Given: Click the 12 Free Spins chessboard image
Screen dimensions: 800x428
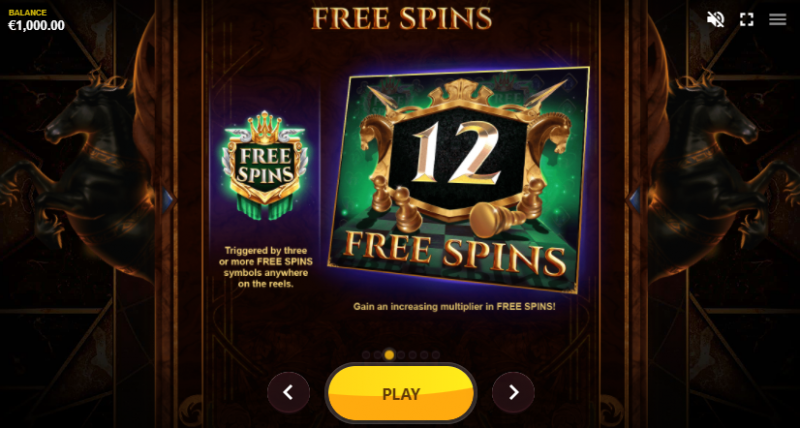Looking at the screenshot, I should click(x=458, y=180).
